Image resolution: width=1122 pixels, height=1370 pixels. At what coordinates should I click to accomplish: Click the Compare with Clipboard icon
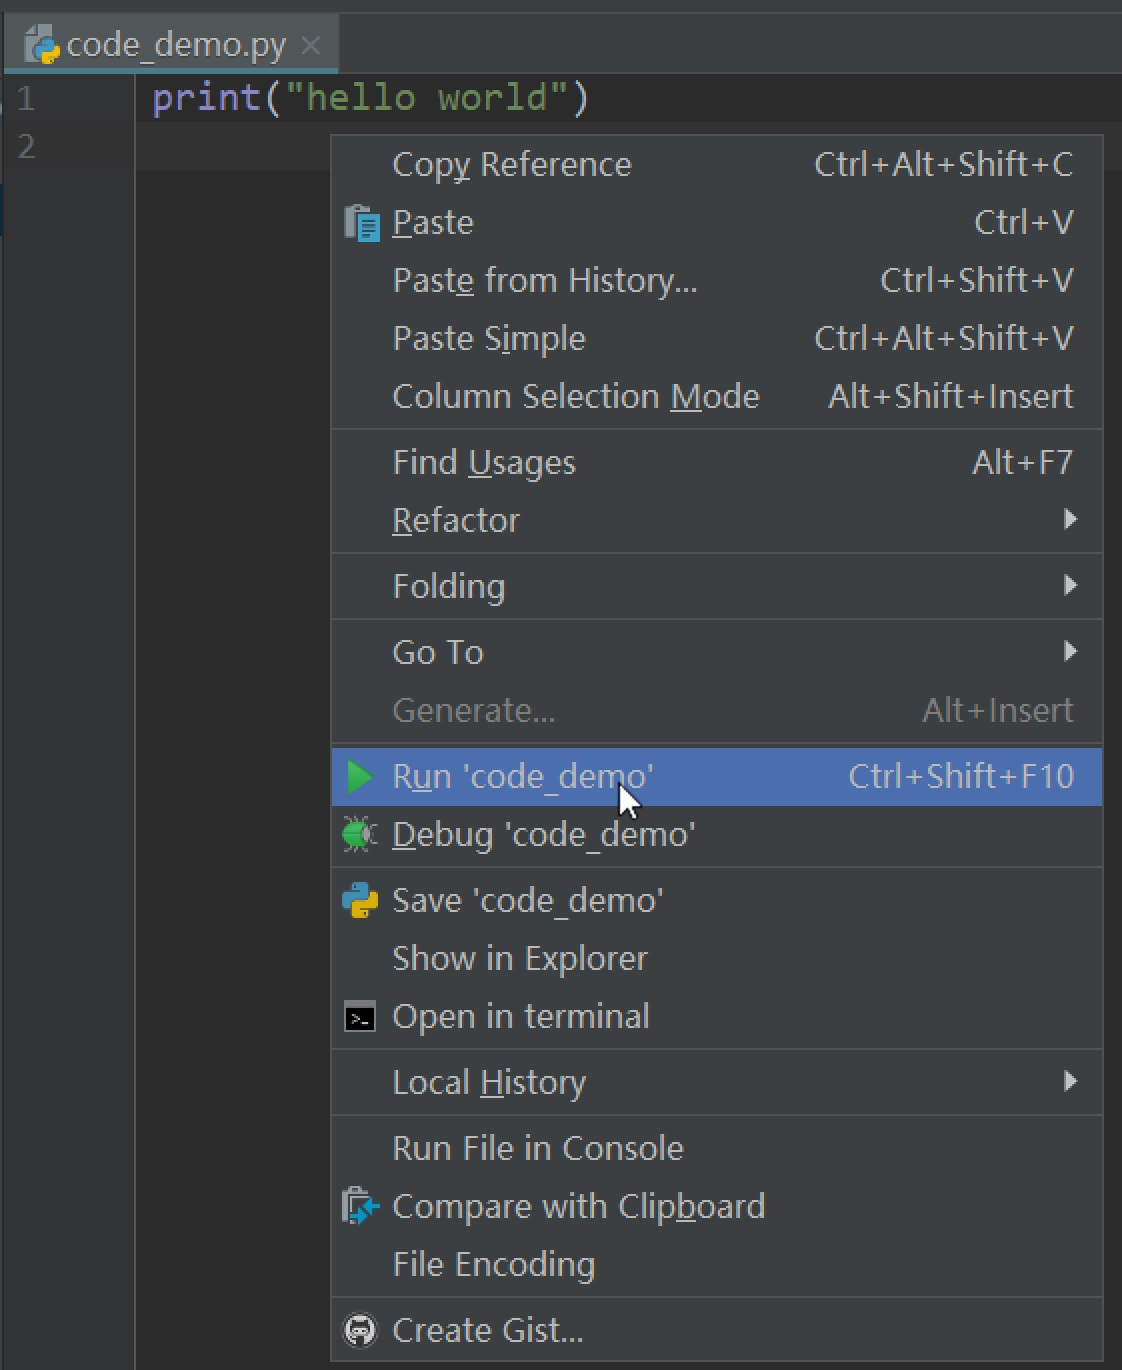(x=360, y=1207)
